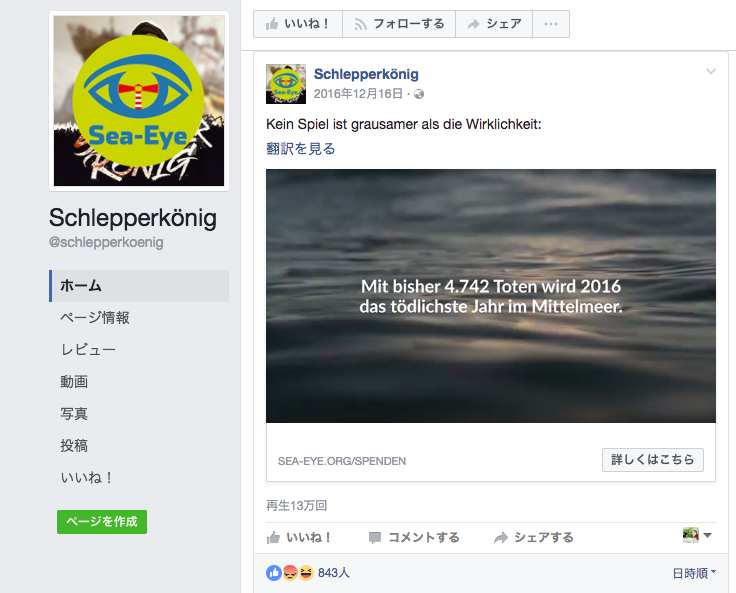736x593 pixels.
Task: Click the 詳しくはこちら button
Action: coord(652,460)
